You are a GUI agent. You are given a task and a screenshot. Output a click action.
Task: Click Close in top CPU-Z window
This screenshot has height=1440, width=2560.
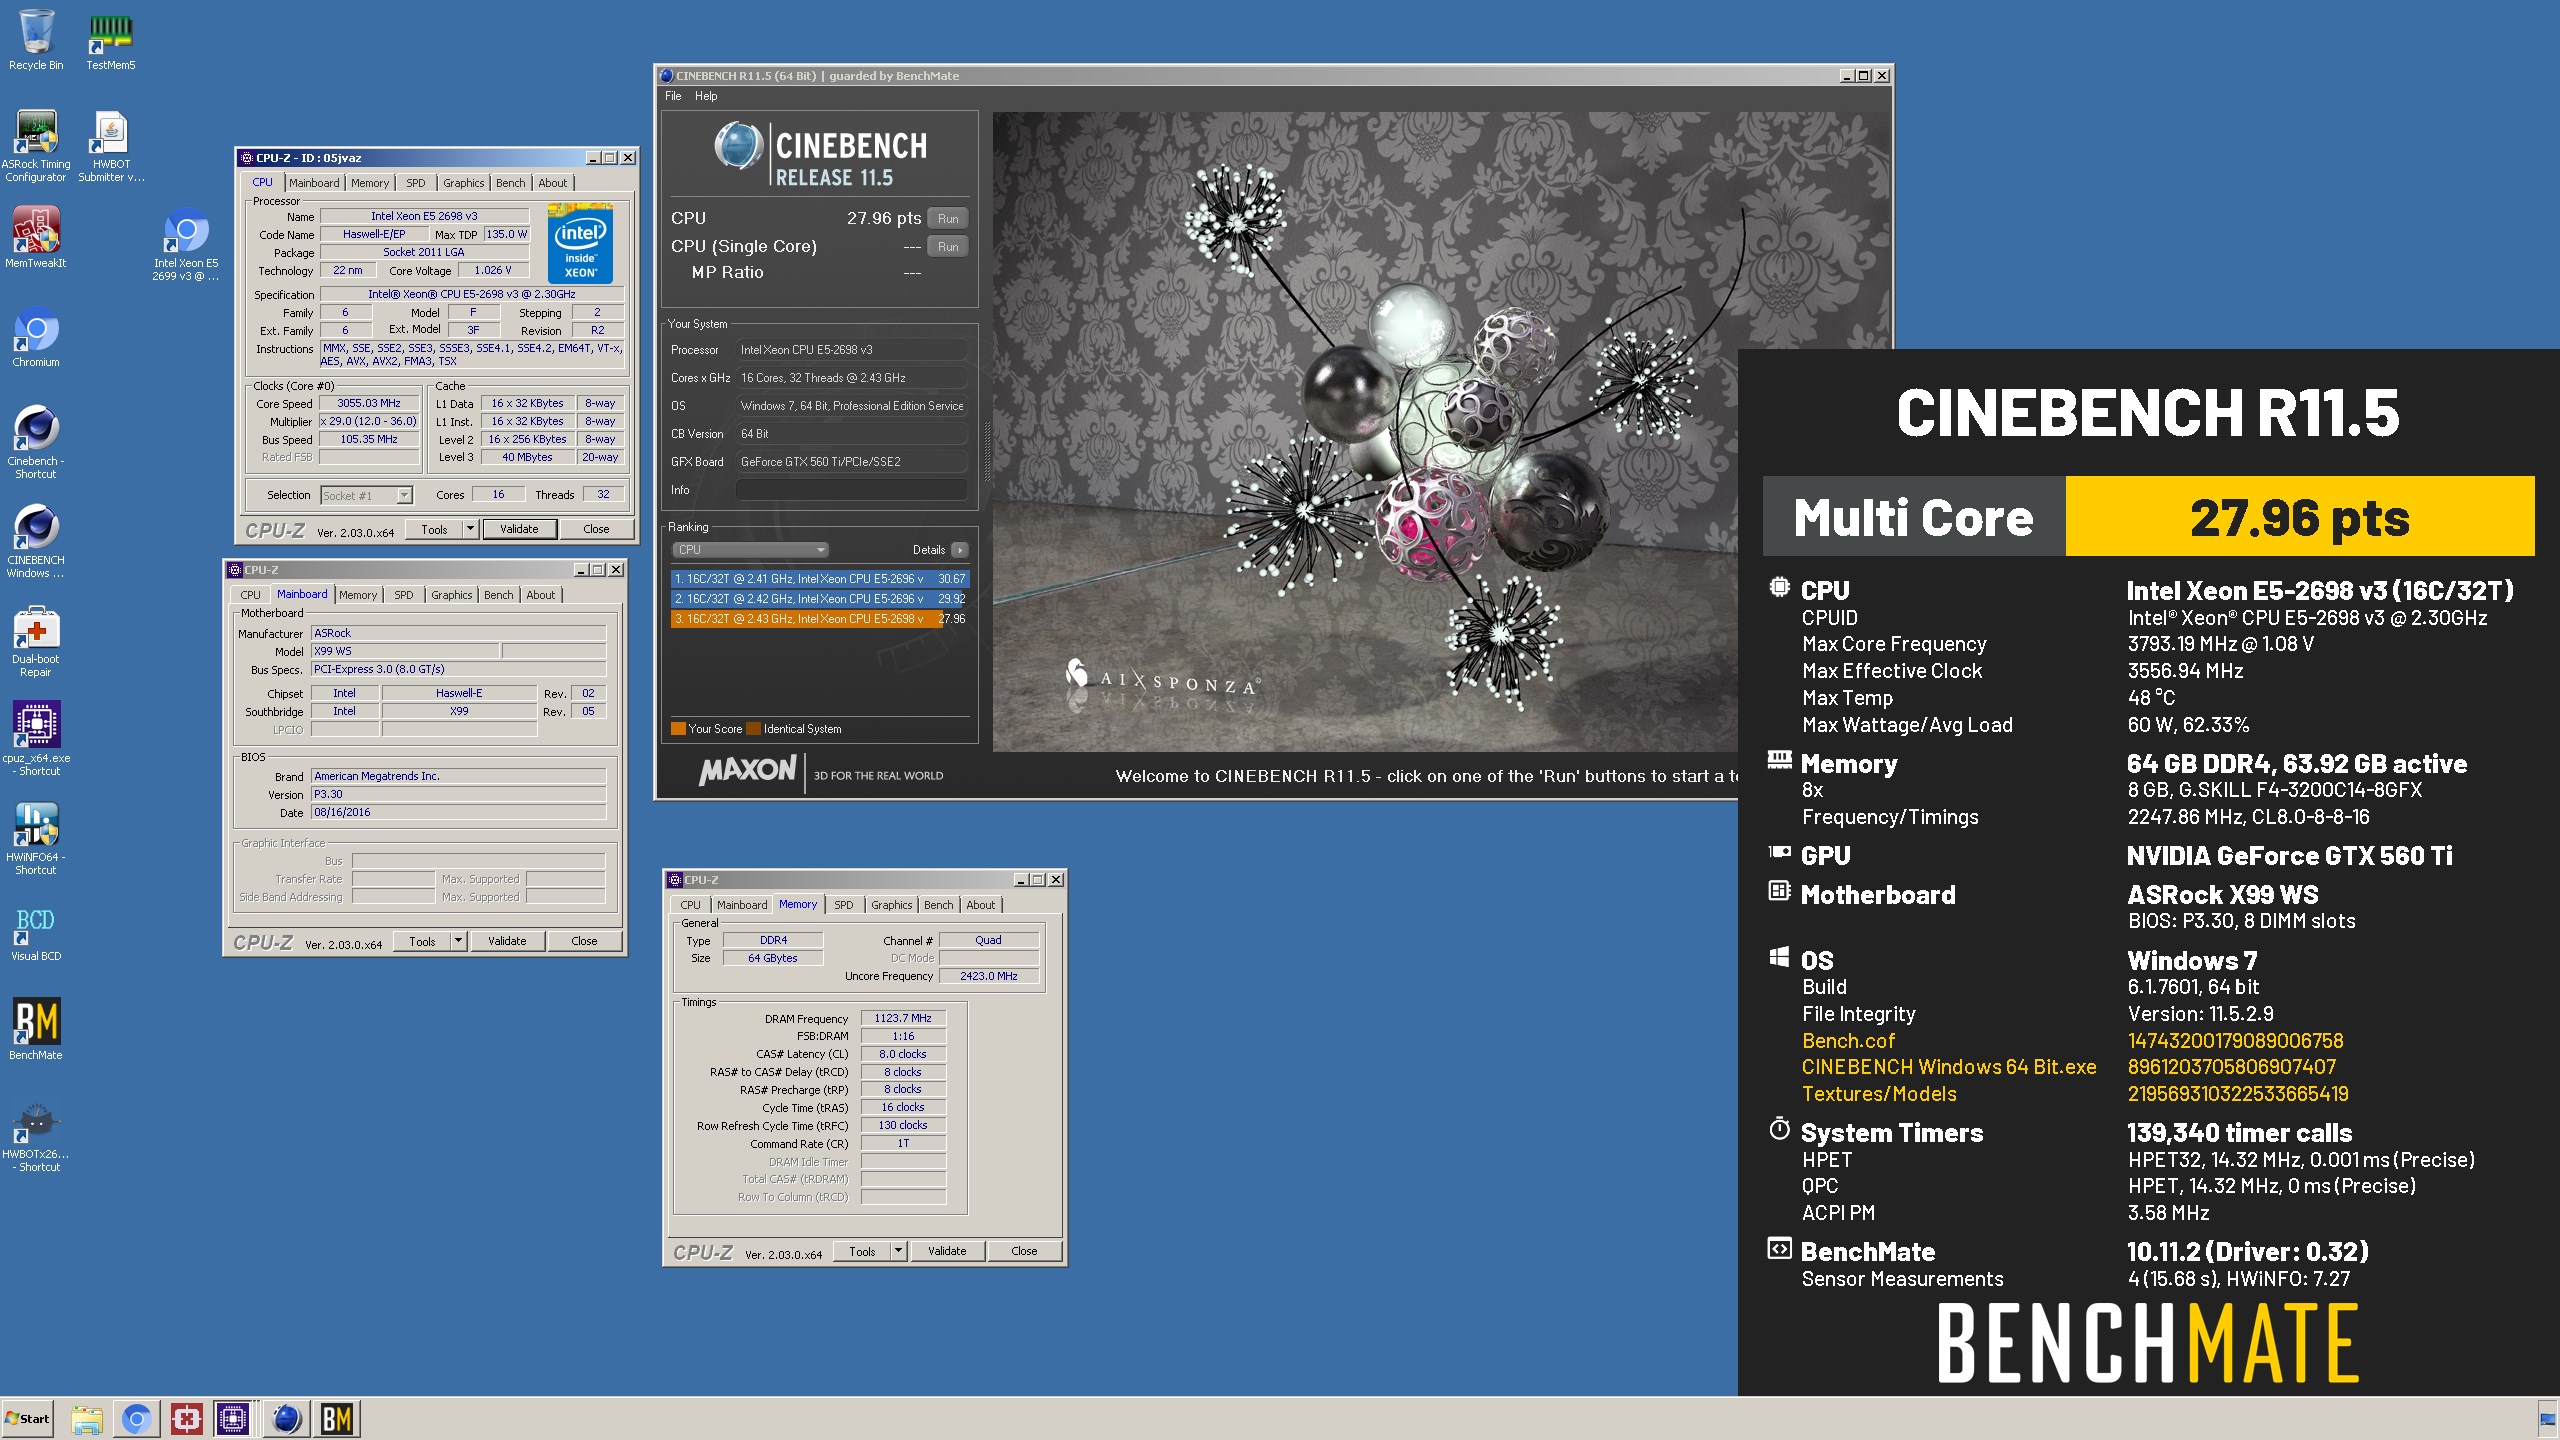pos(596,530)
